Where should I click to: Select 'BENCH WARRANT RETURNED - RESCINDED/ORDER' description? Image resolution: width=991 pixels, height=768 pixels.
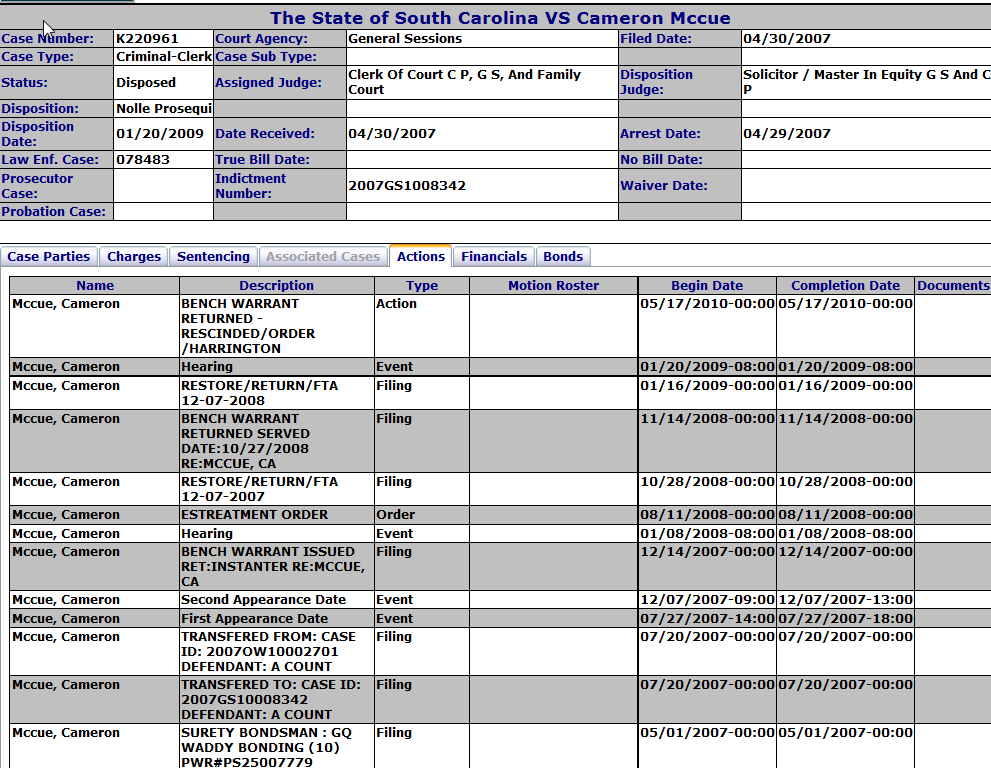(248, 326)
